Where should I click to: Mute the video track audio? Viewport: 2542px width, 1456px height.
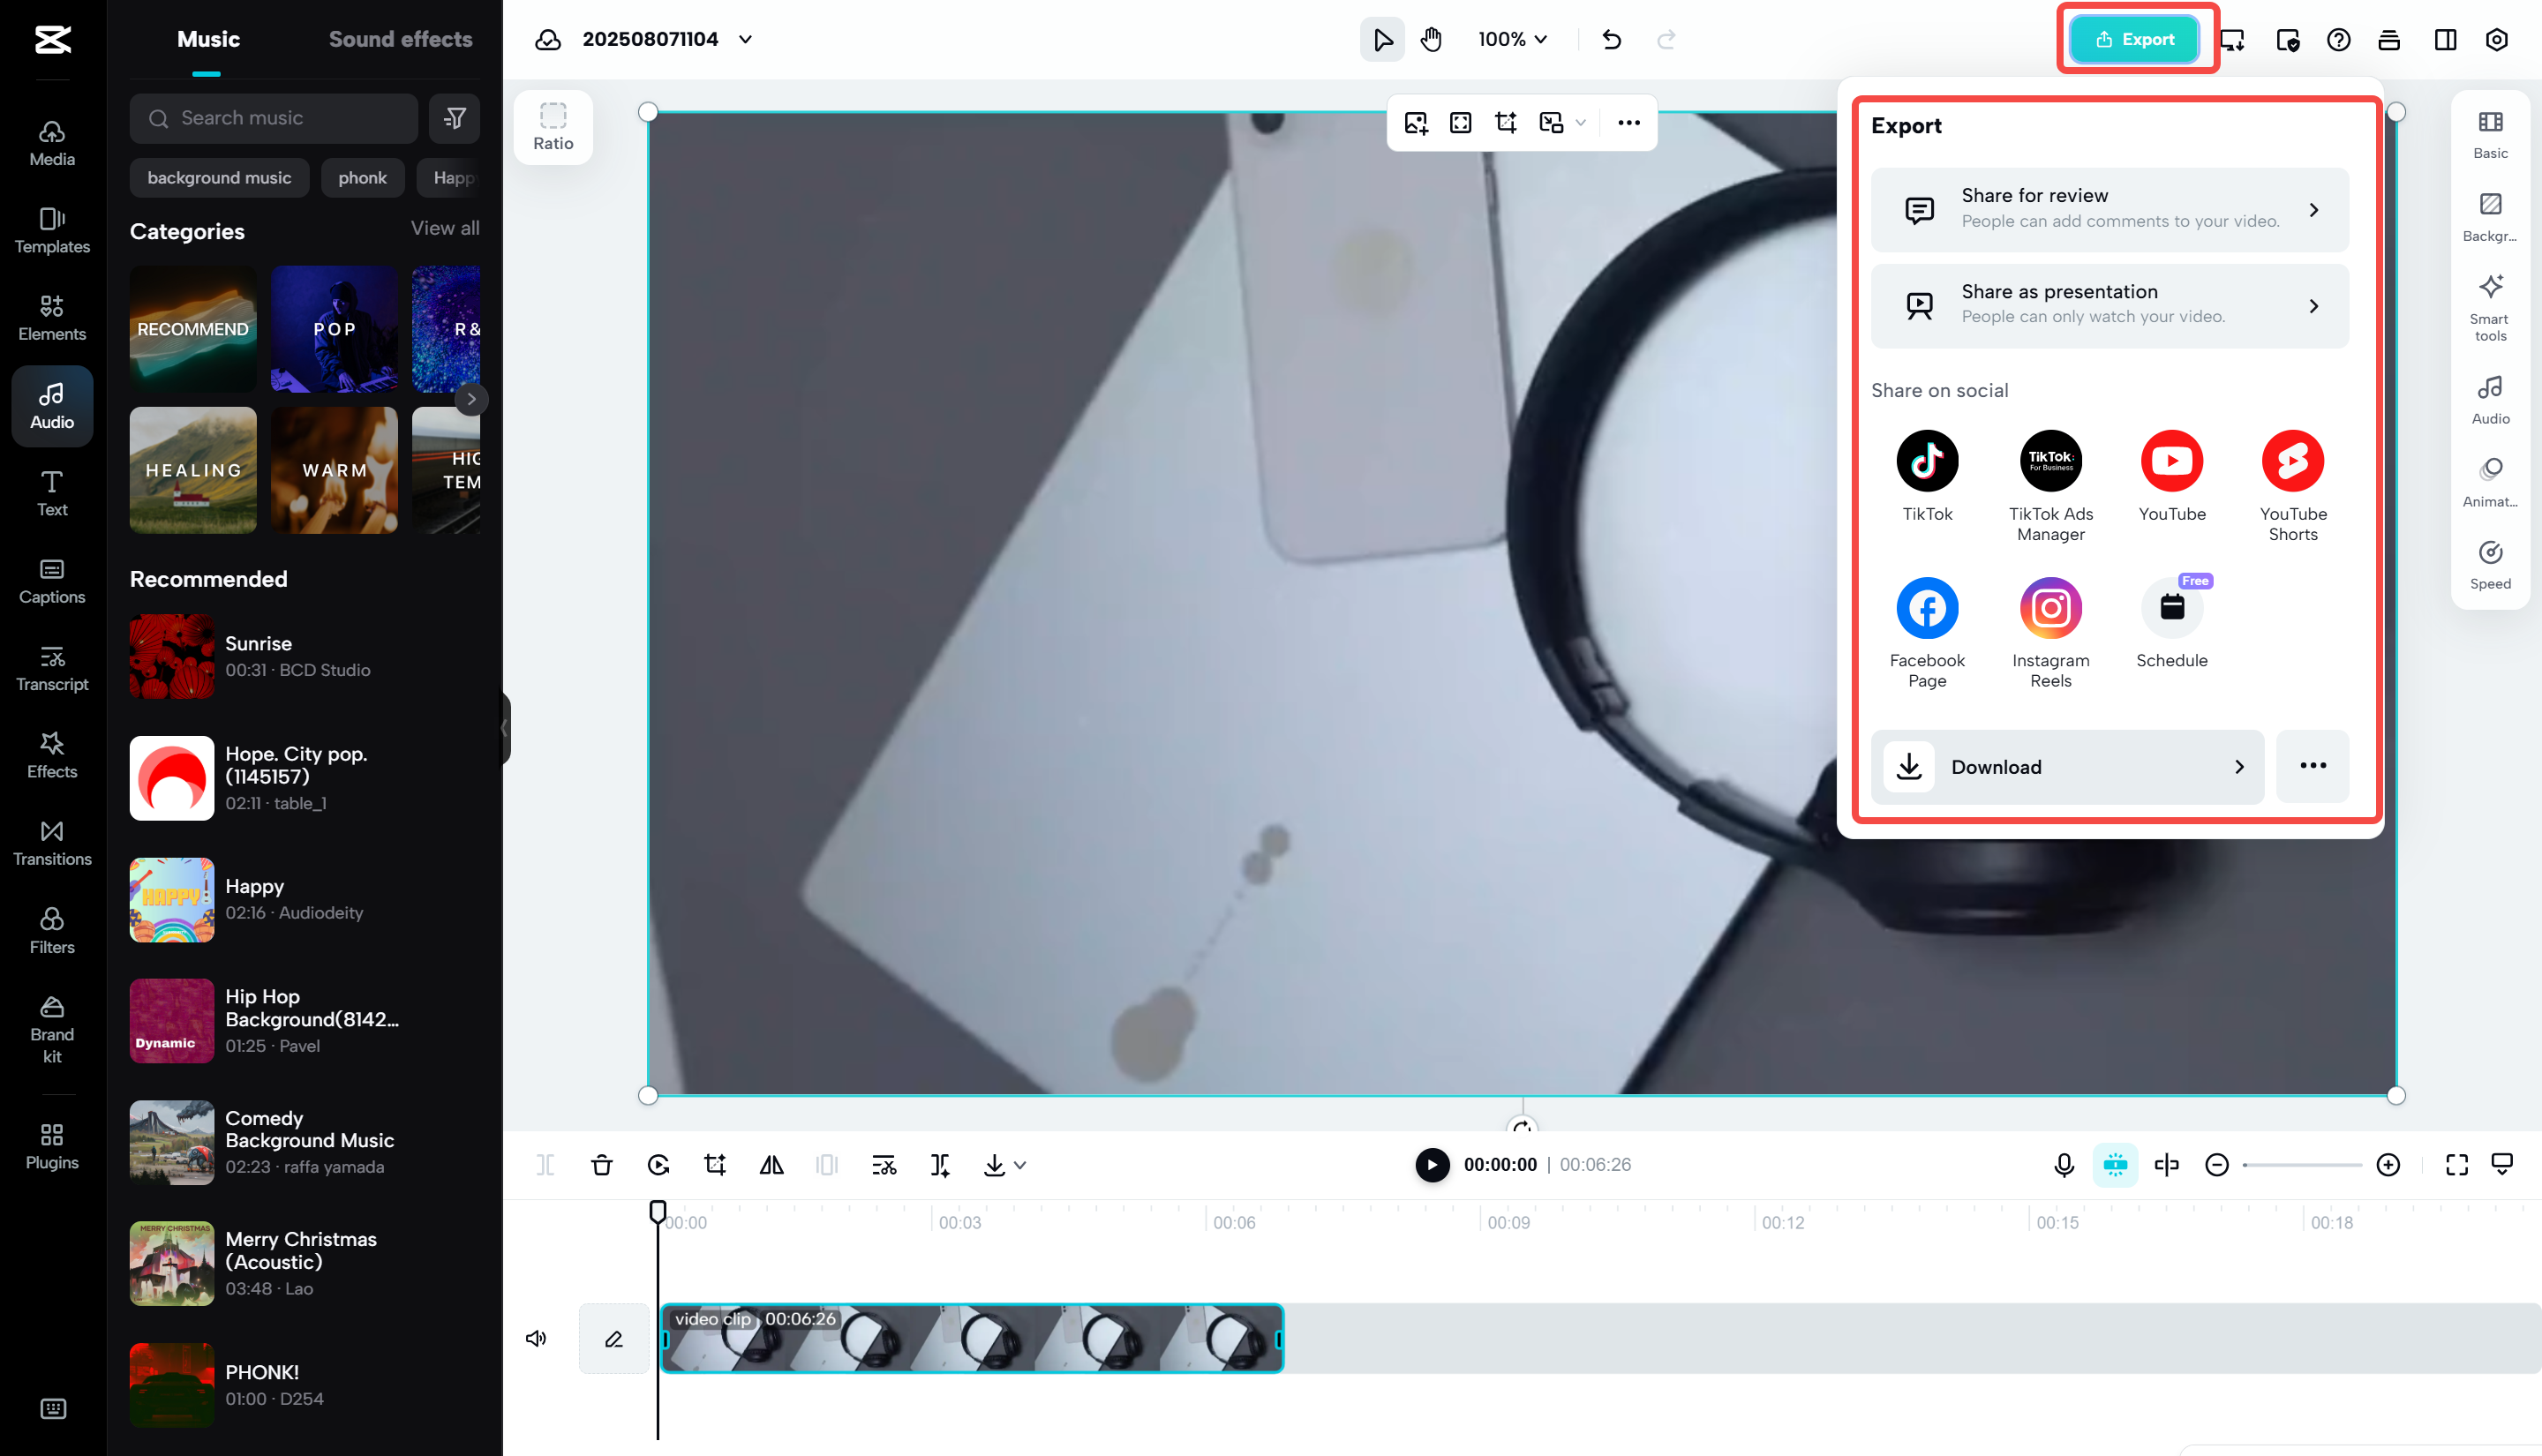pos(536,1338)
